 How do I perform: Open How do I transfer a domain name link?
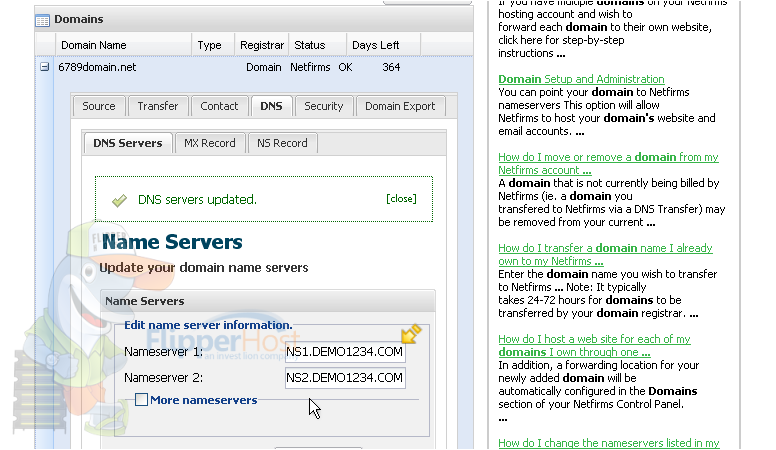605,254
